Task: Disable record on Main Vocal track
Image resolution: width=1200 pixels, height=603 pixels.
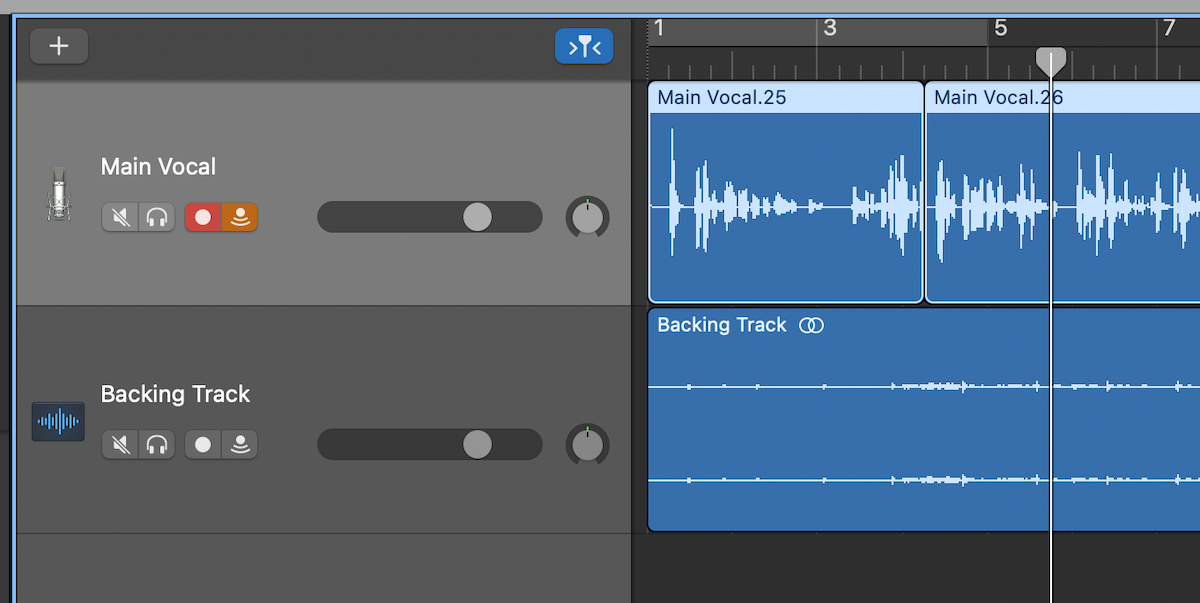Action: (x=203, y=217)
